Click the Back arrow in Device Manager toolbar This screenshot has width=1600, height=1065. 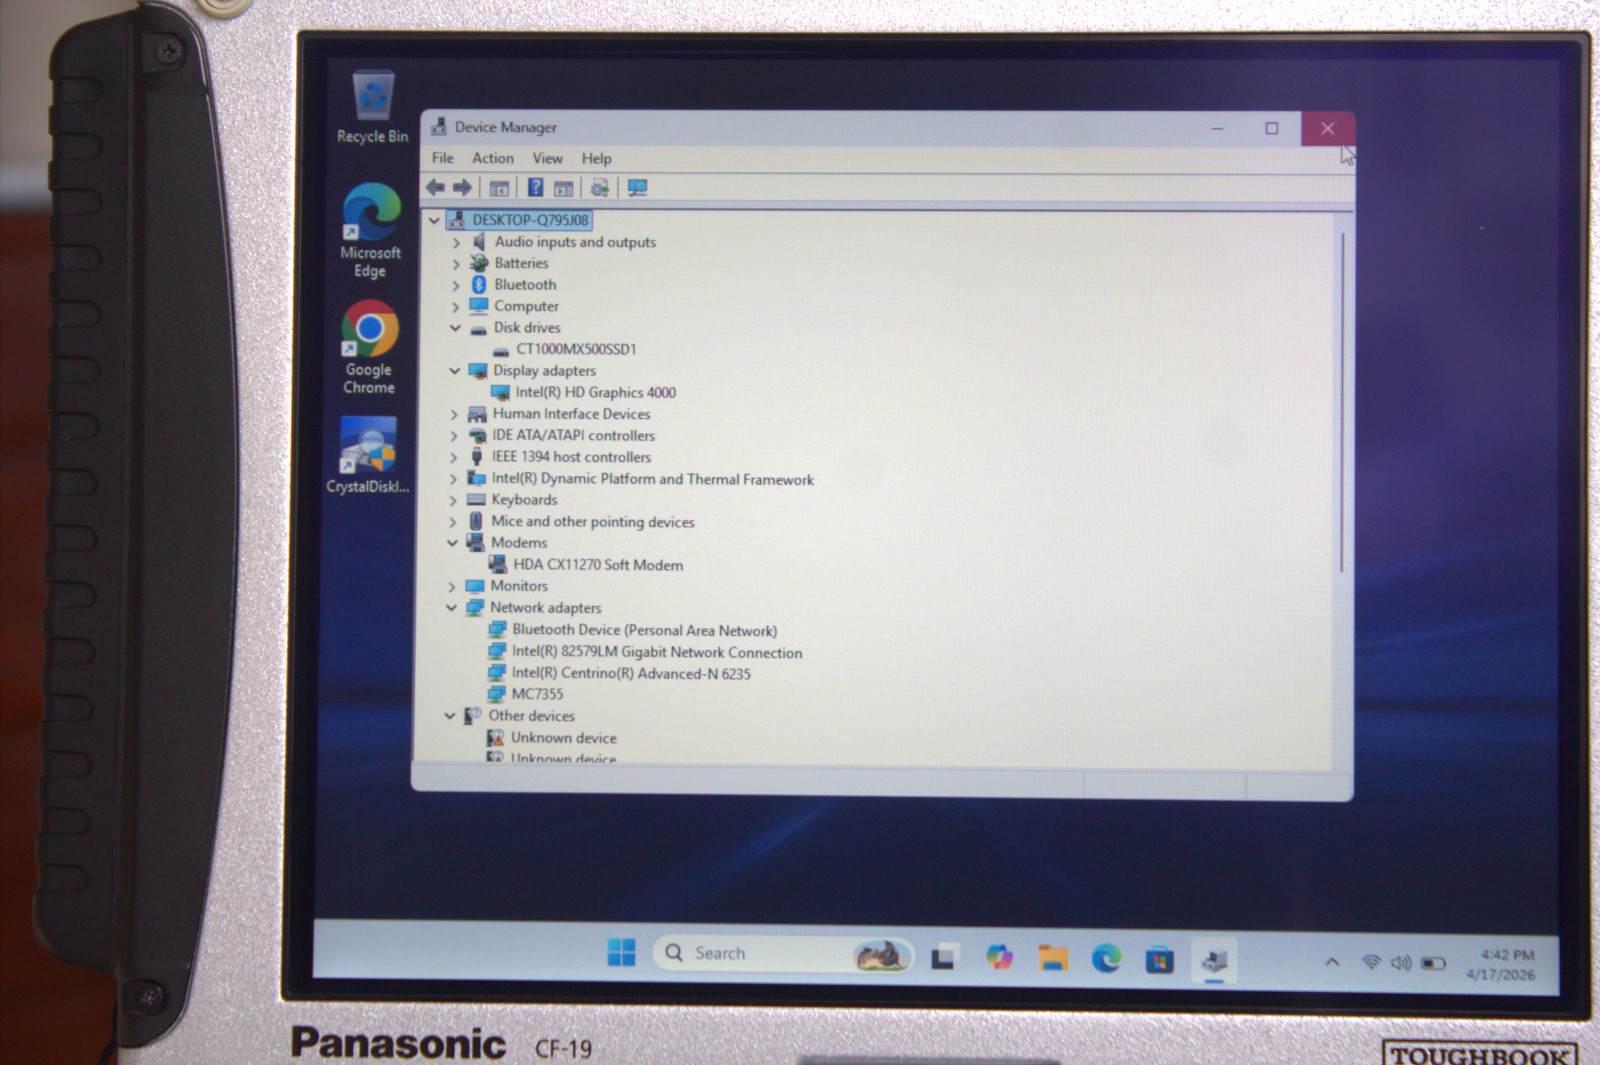(435, 187)
